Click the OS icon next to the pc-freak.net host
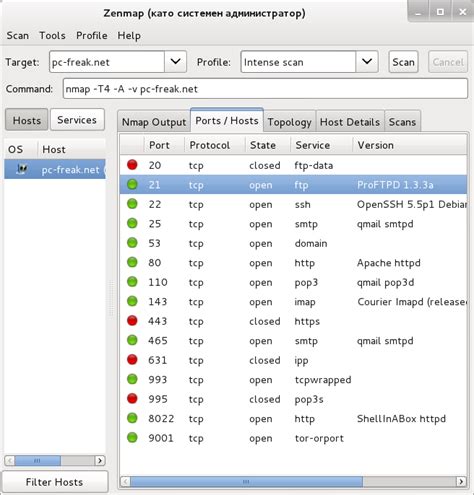This screenshot has height=495, width=474. (x=22, y=169)
